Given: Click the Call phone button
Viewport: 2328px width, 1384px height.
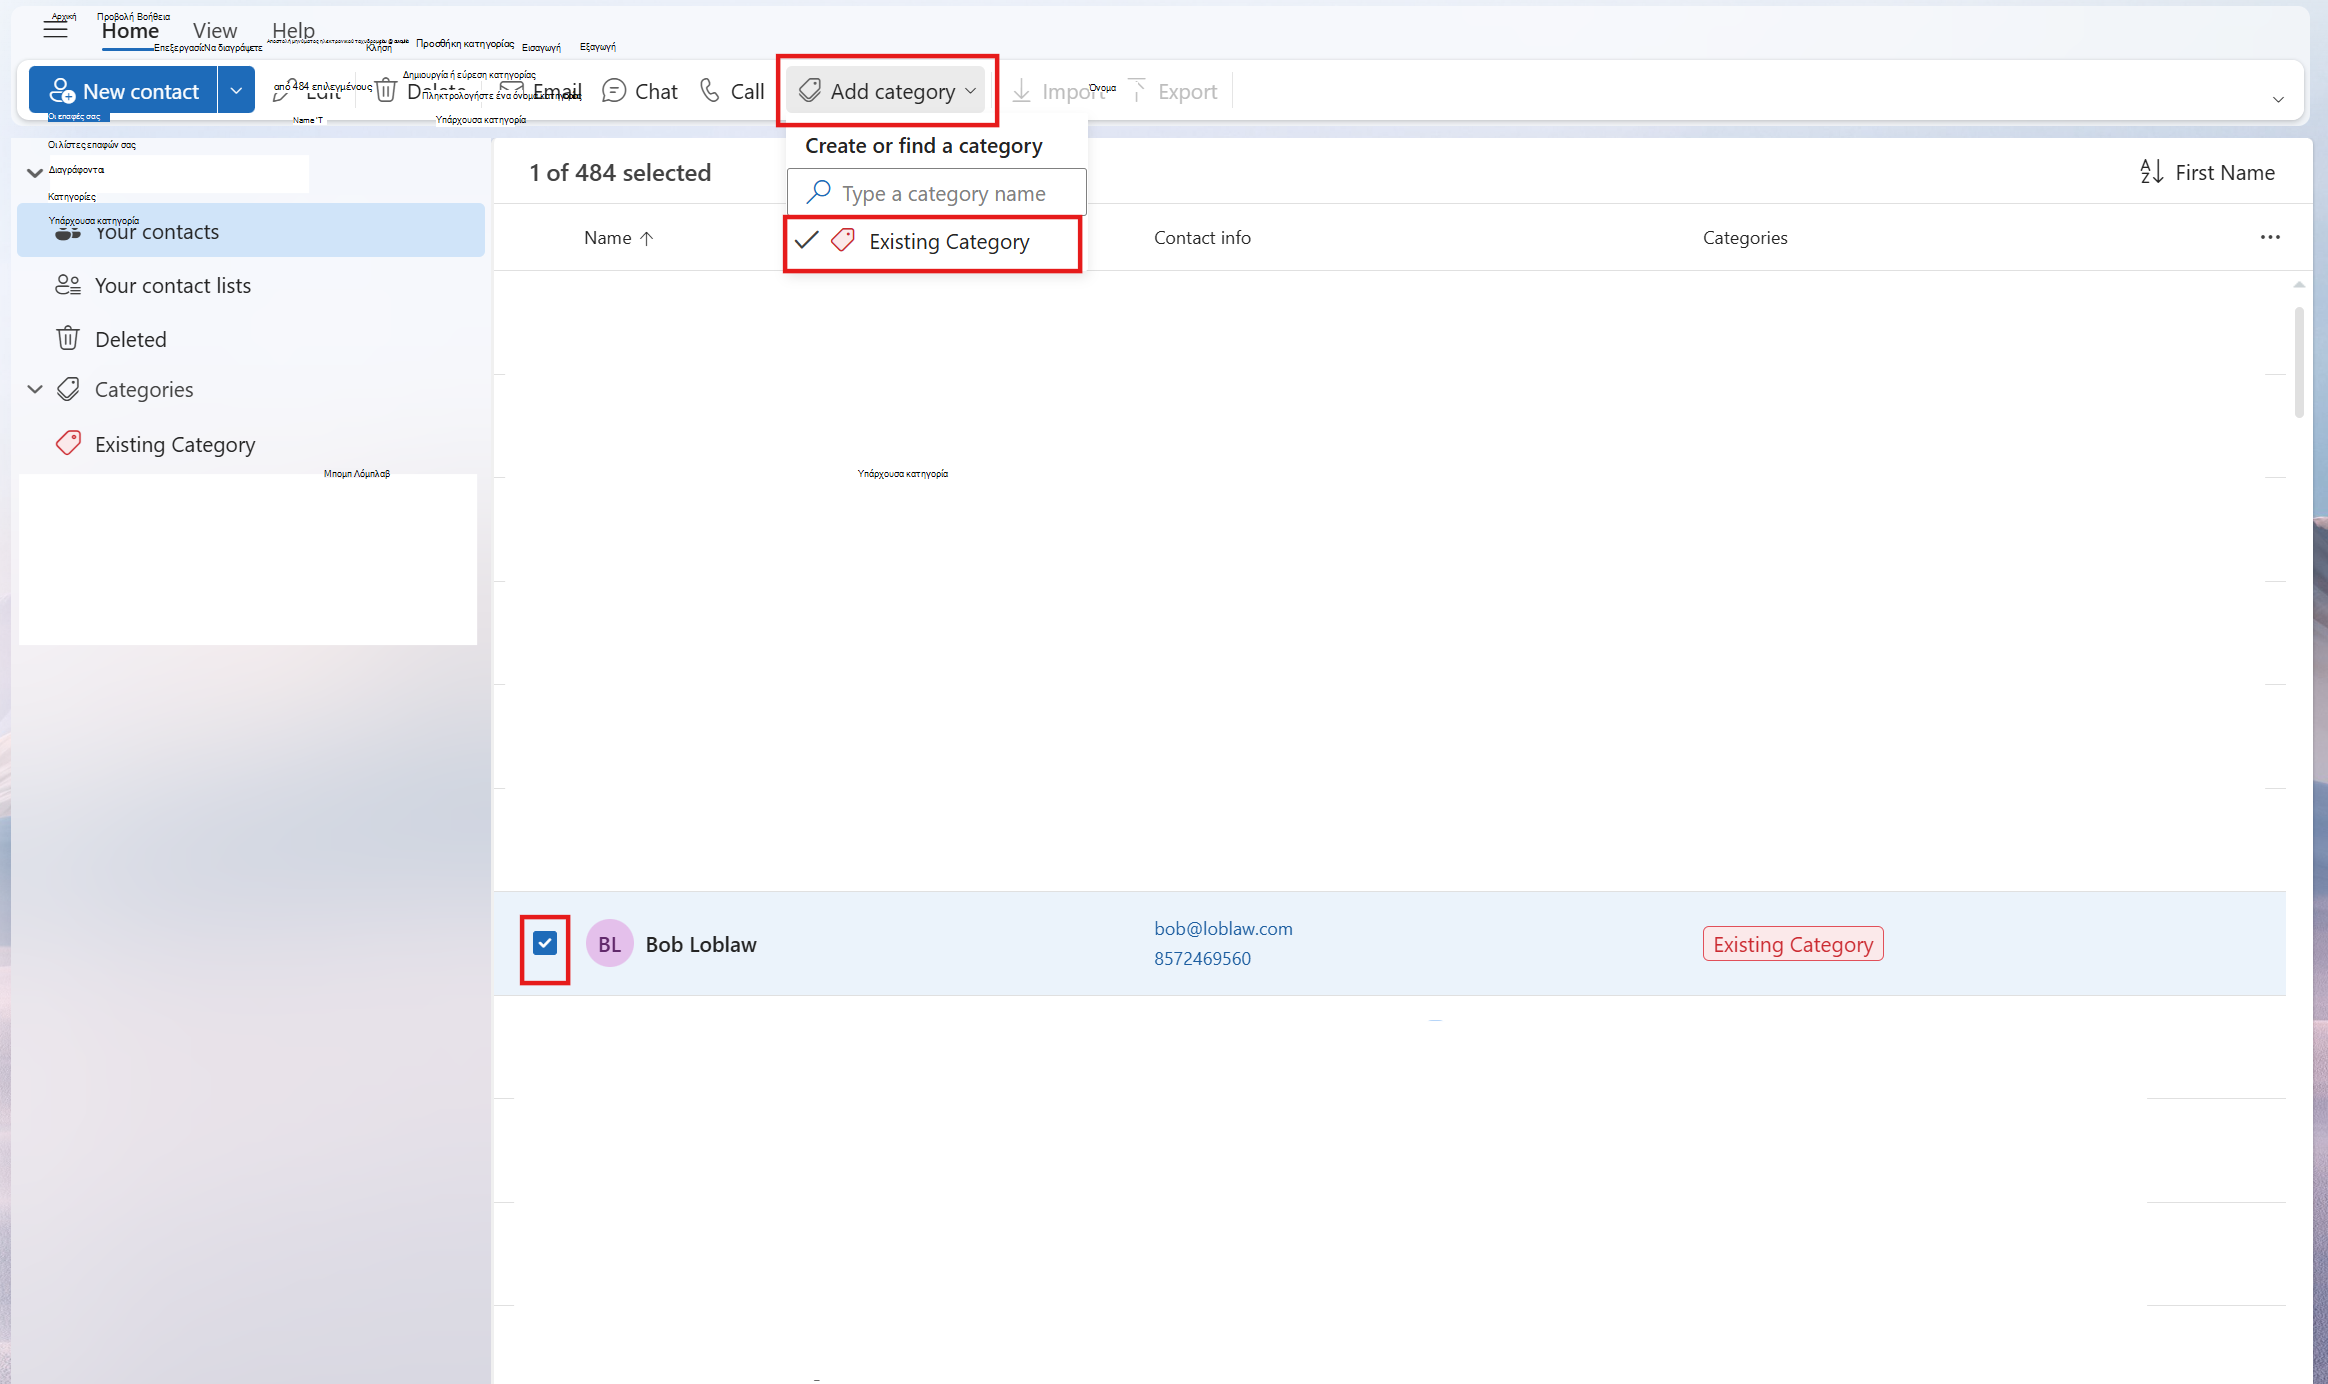Looking at the screenshot, I should (x=732, y=91).
